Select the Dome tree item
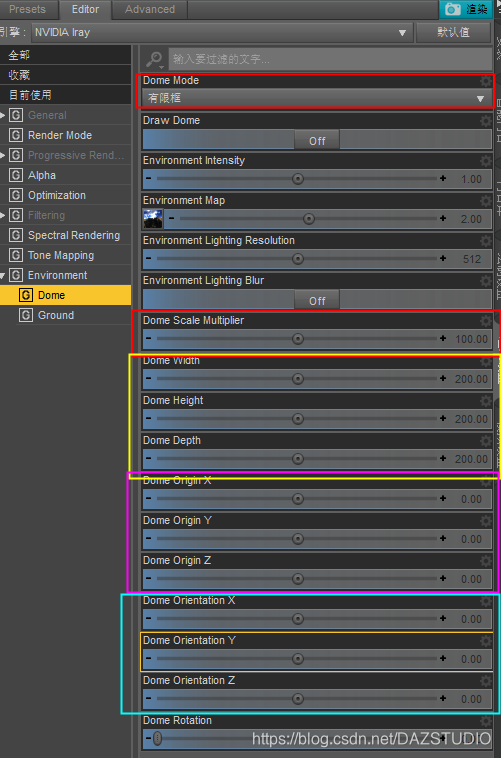The height and width of the screenshot is (758, 501). point(65,295)
